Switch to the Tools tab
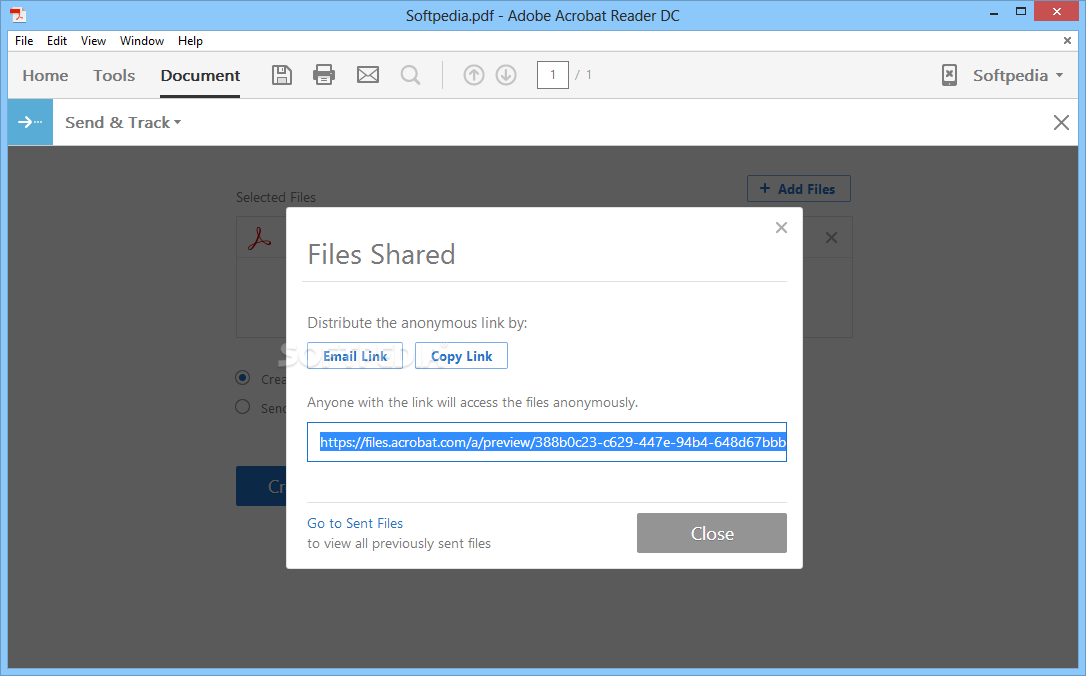1086x676 pixels. (114, 75)
